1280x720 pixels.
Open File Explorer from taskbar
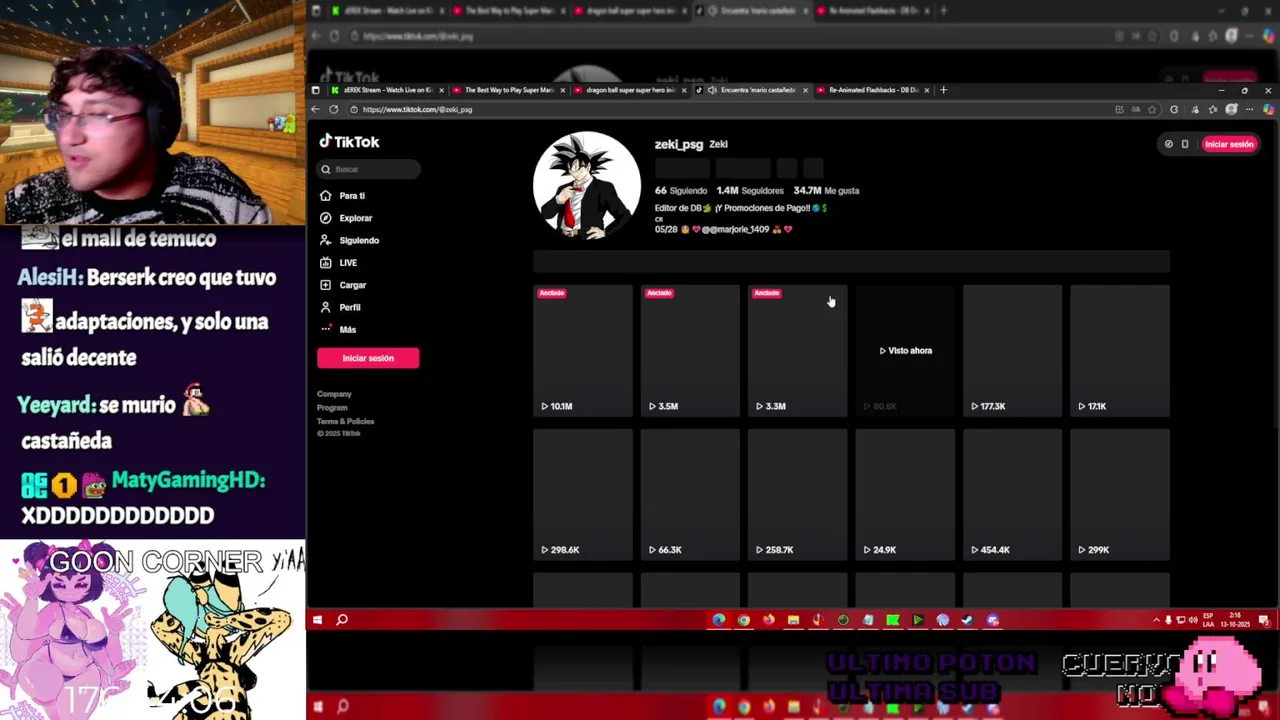793,620
